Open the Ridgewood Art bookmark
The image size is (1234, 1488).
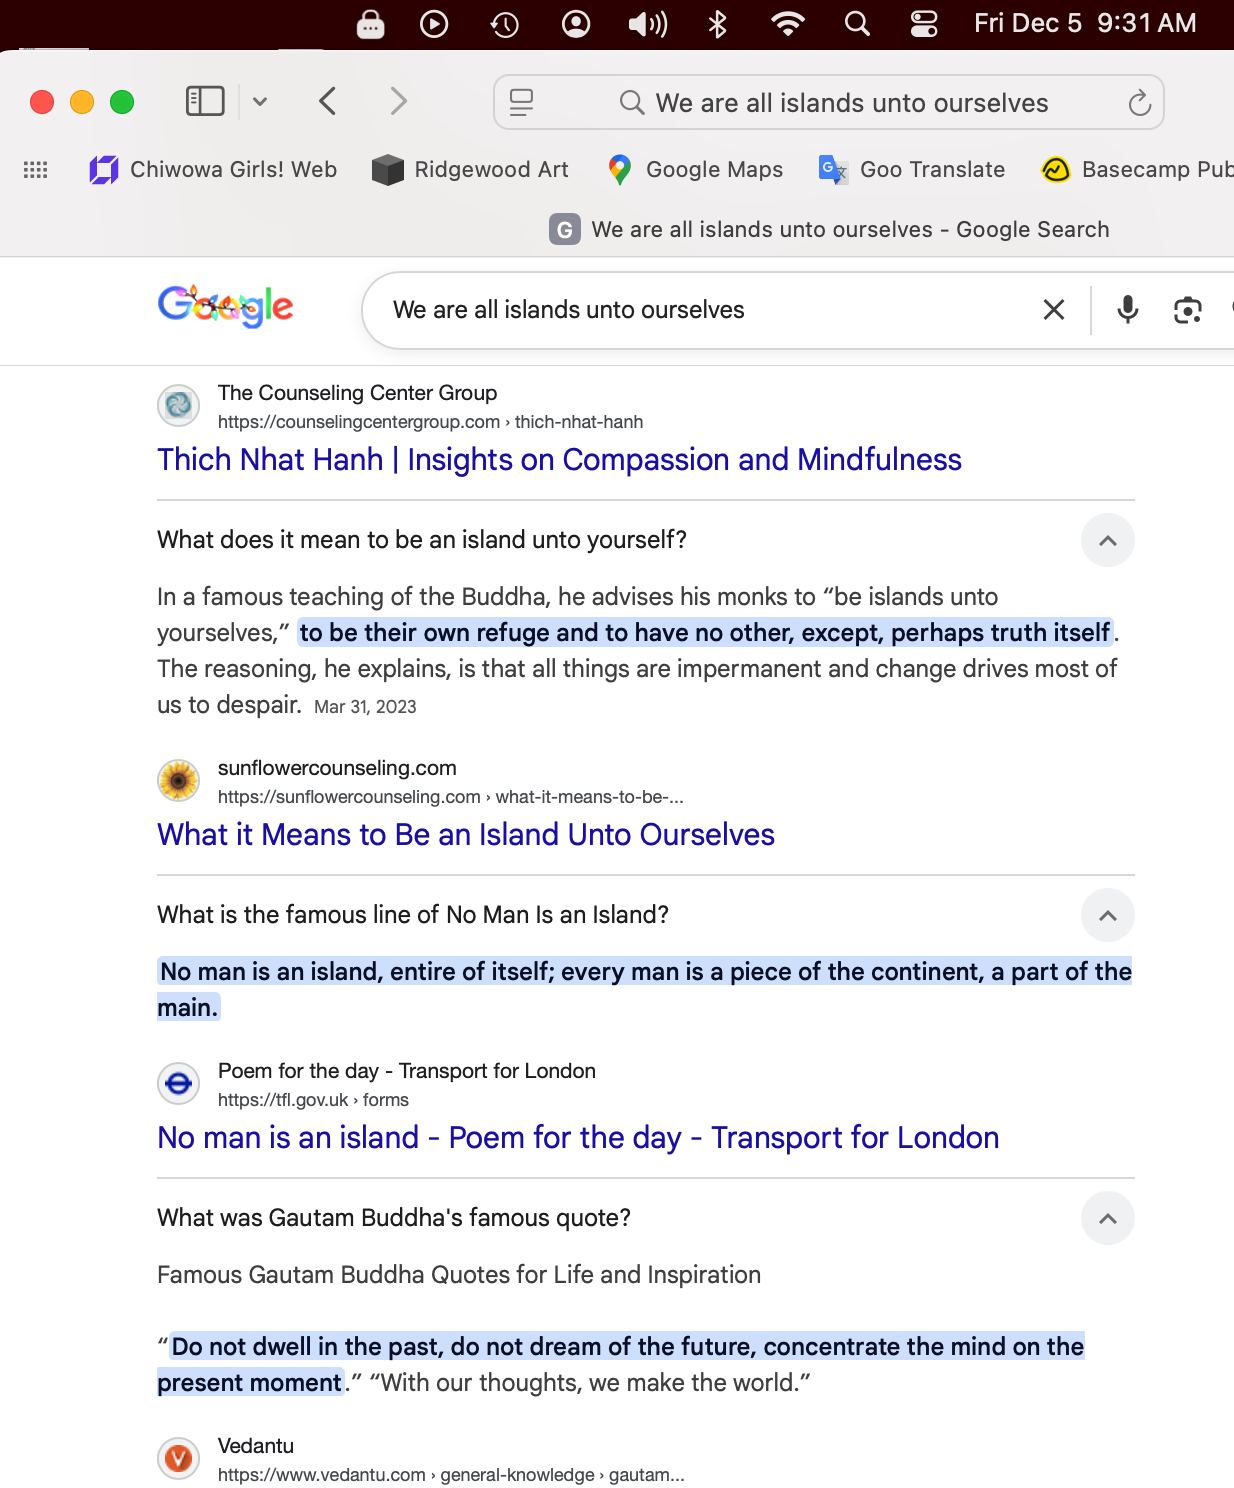click(470, 170)
